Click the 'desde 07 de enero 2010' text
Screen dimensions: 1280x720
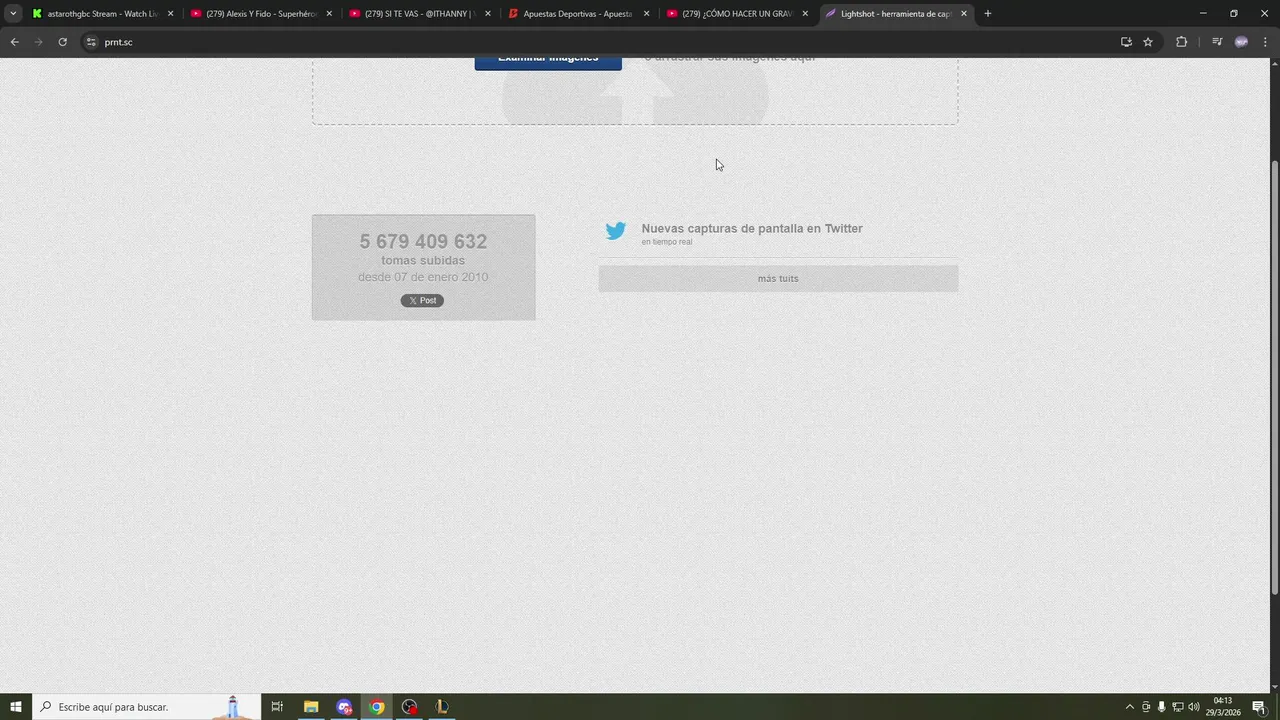coord(423,277)
